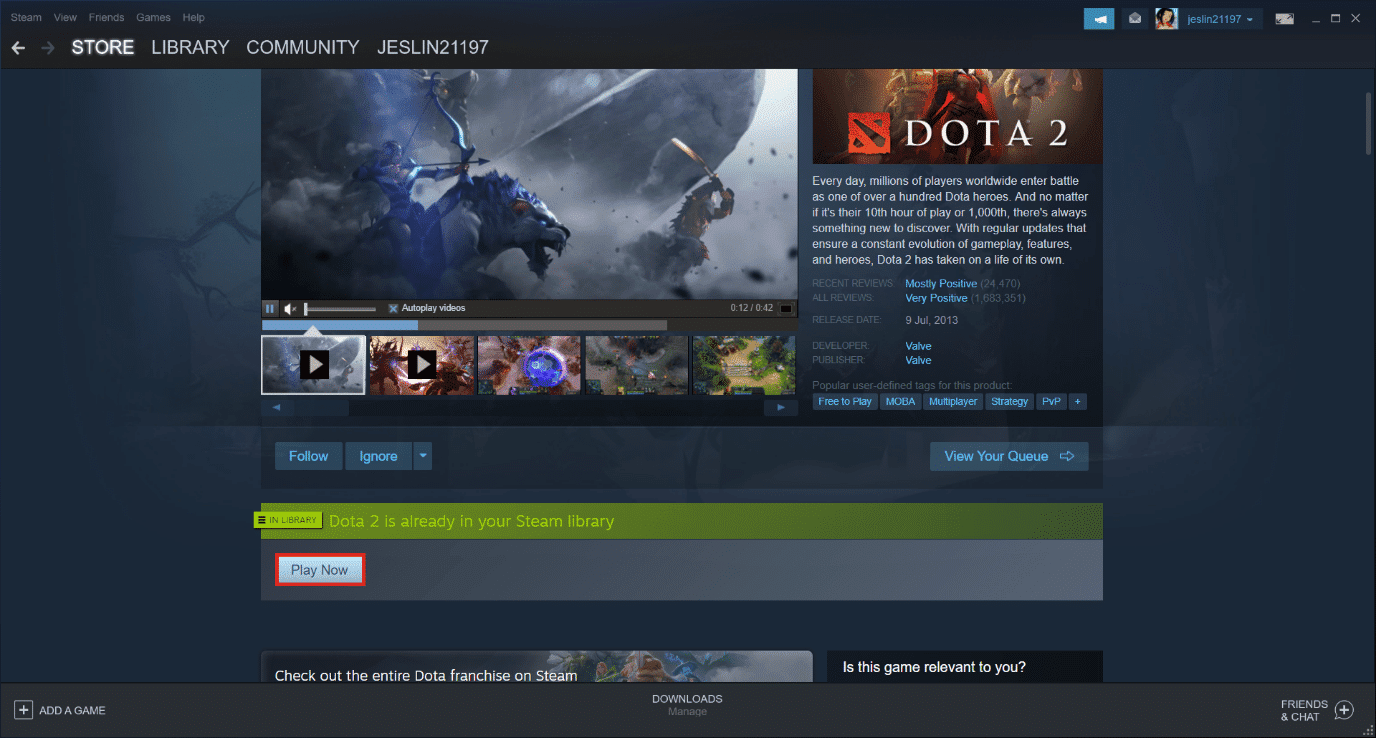1376x738 pixels.
Task: Click the Ignore button
Action: click(378, 456)
